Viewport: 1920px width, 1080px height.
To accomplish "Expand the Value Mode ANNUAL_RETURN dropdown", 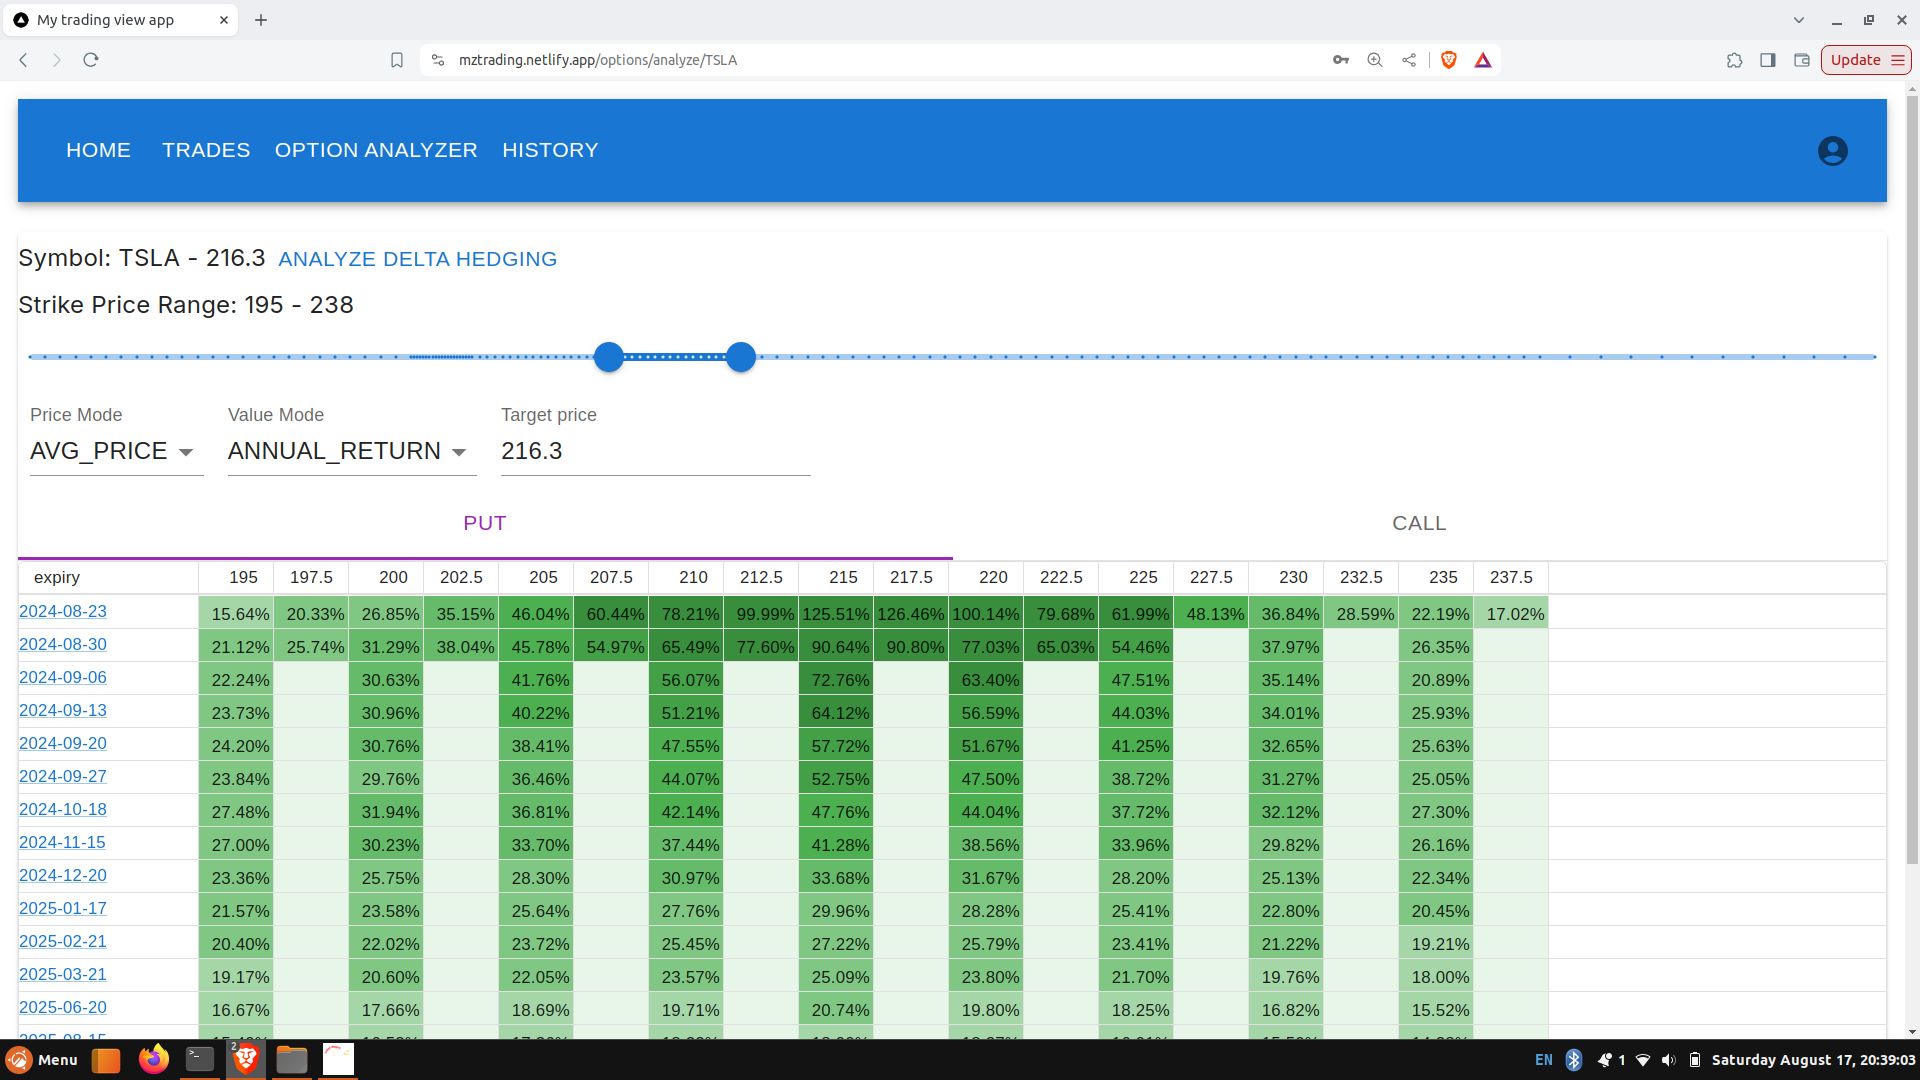I will [352, 451].
